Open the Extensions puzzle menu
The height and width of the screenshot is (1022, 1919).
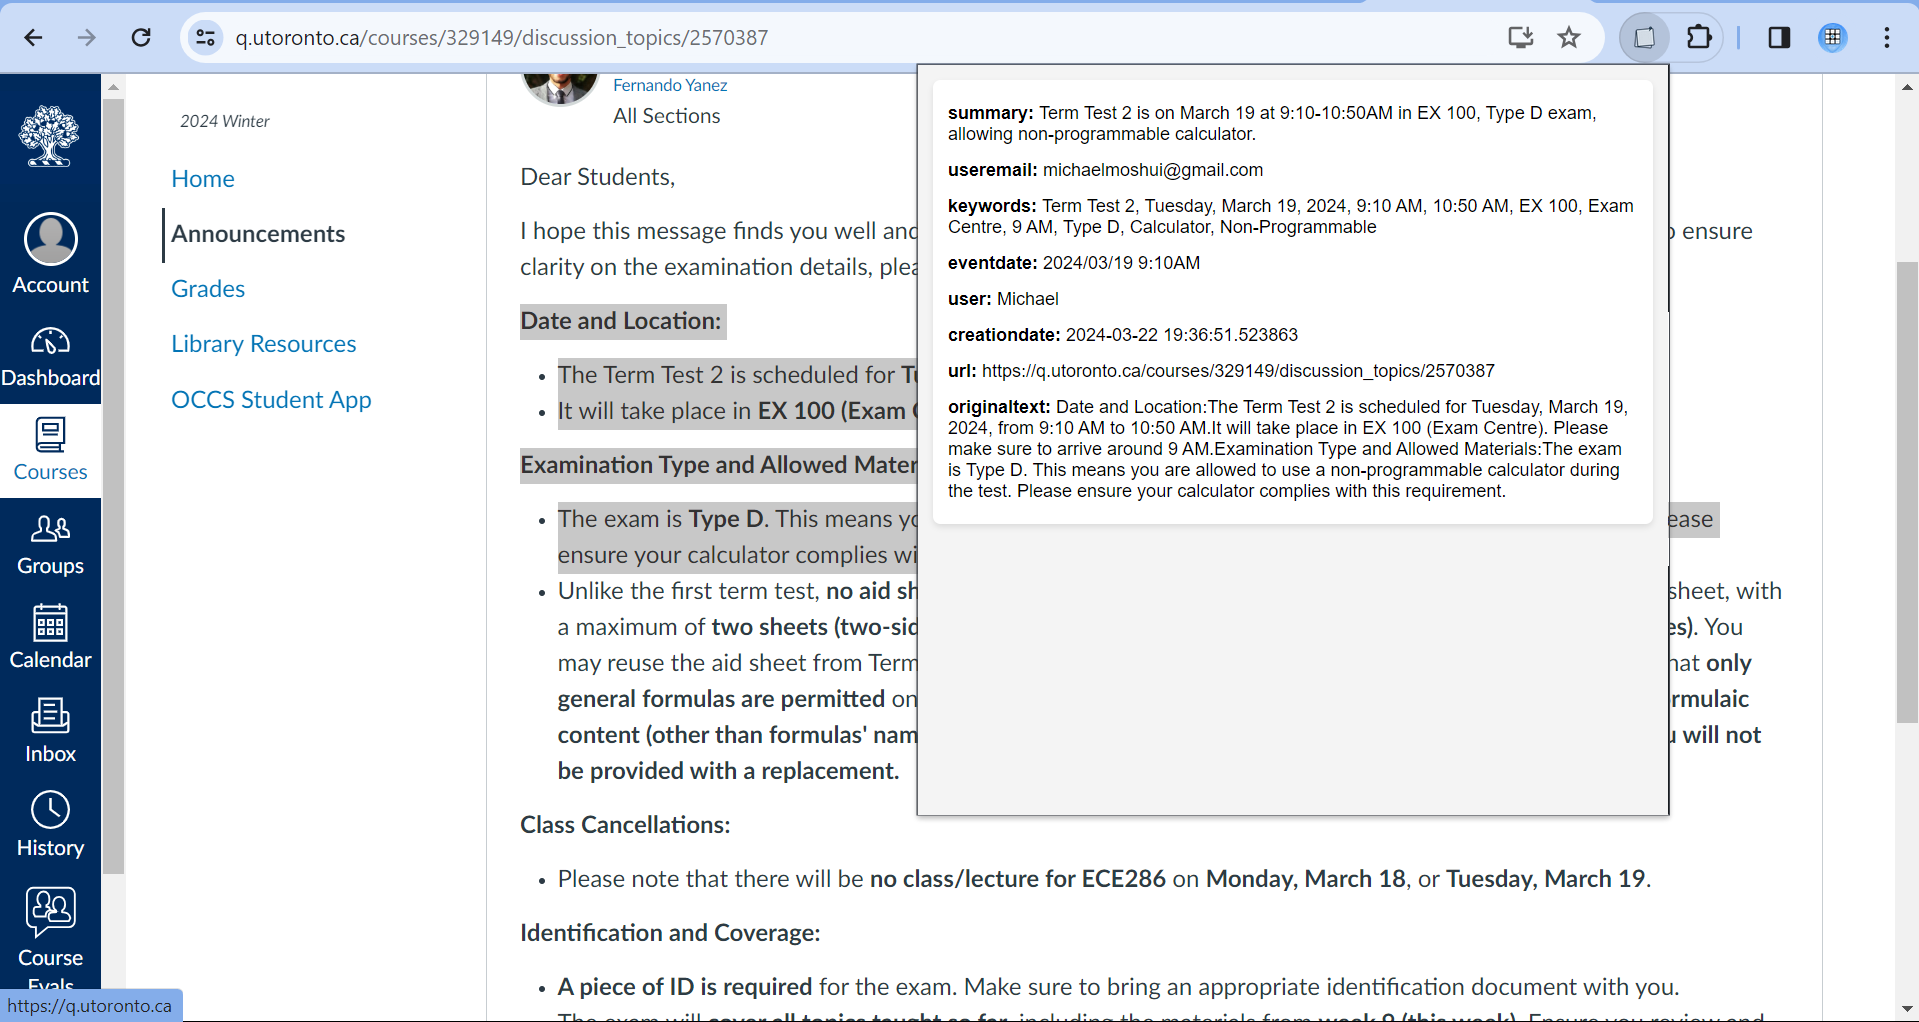[1699, 38]
